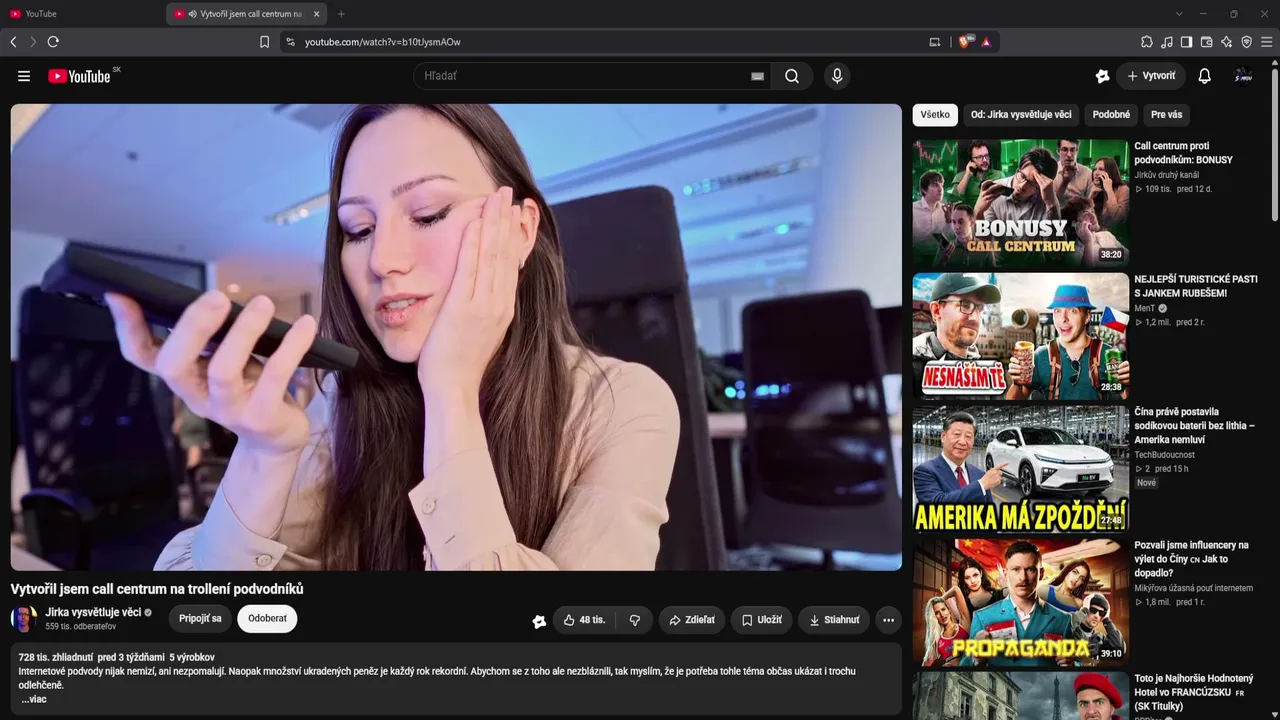Screen dimensions: 1280x720
Task: Click the sparkle icon left of like button
Action: 539,621
